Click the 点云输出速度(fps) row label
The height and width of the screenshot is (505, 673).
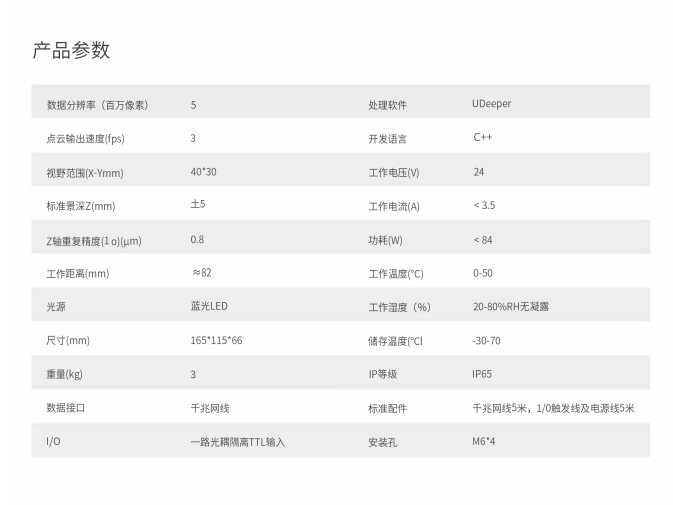[85, 139]
